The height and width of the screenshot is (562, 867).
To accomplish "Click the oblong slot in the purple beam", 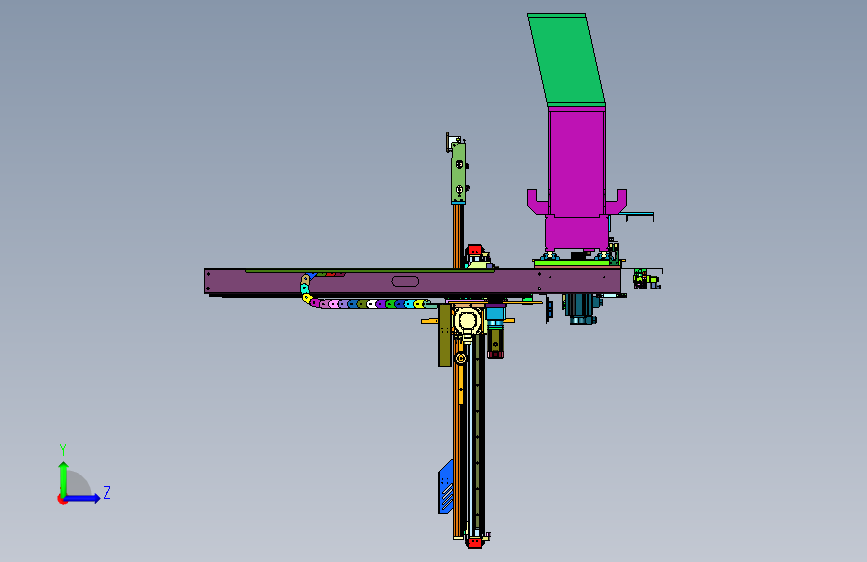I will (405, 282).
